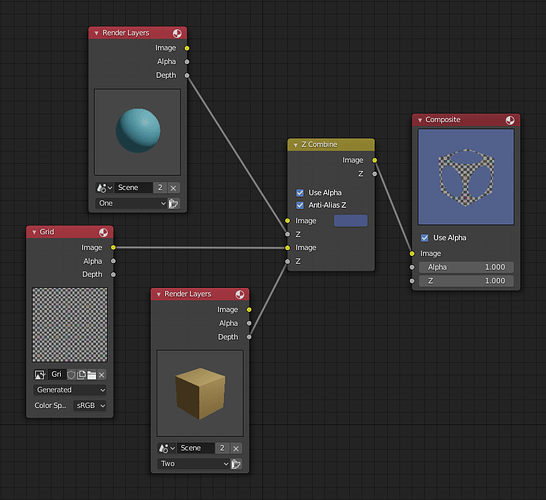Image resolution: width=546 pixels, height=500 pixels.
Task: Collapse the Composite node
Action: tap(420, 120)
